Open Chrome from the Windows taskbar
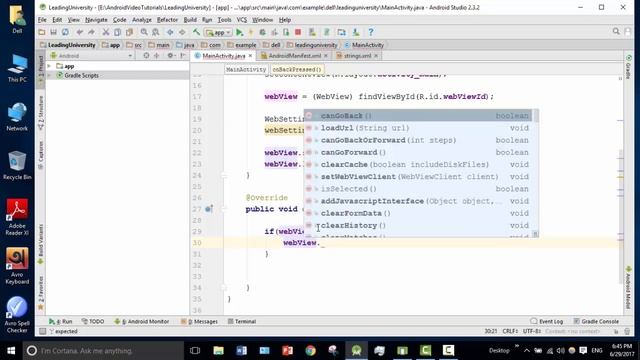Image resolution: width=640 pixels, height=360 pixels. [x=310, y=351]
